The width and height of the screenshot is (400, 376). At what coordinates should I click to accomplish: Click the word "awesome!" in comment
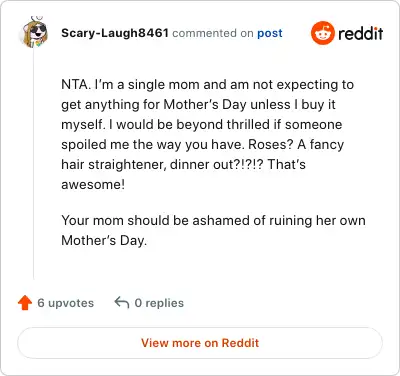point(93,184)
